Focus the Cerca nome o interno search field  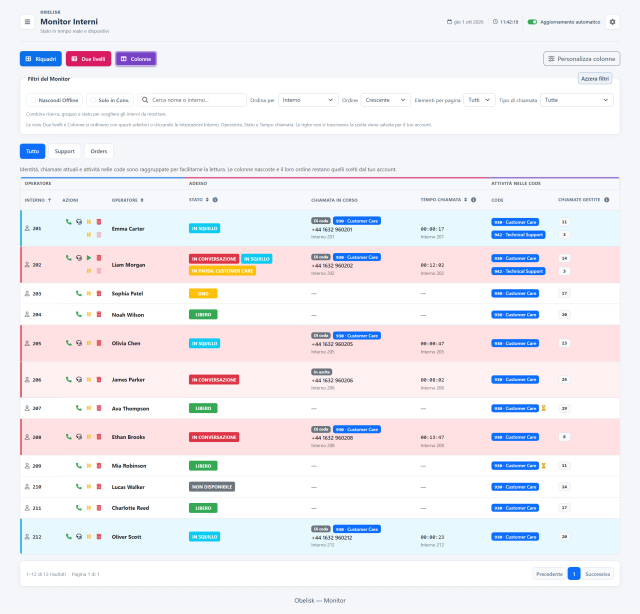[x=192, y=100]
